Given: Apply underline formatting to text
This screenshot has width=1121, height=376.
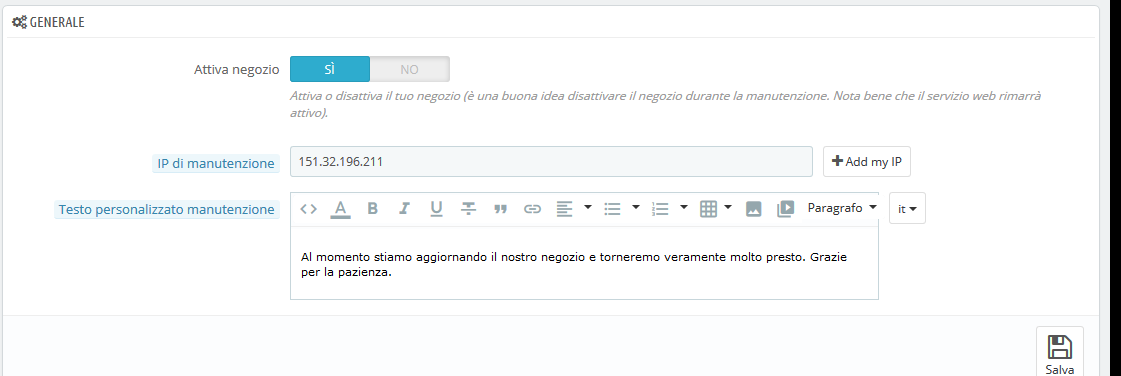Looking at the screenshot, I should tap(436, 209).
